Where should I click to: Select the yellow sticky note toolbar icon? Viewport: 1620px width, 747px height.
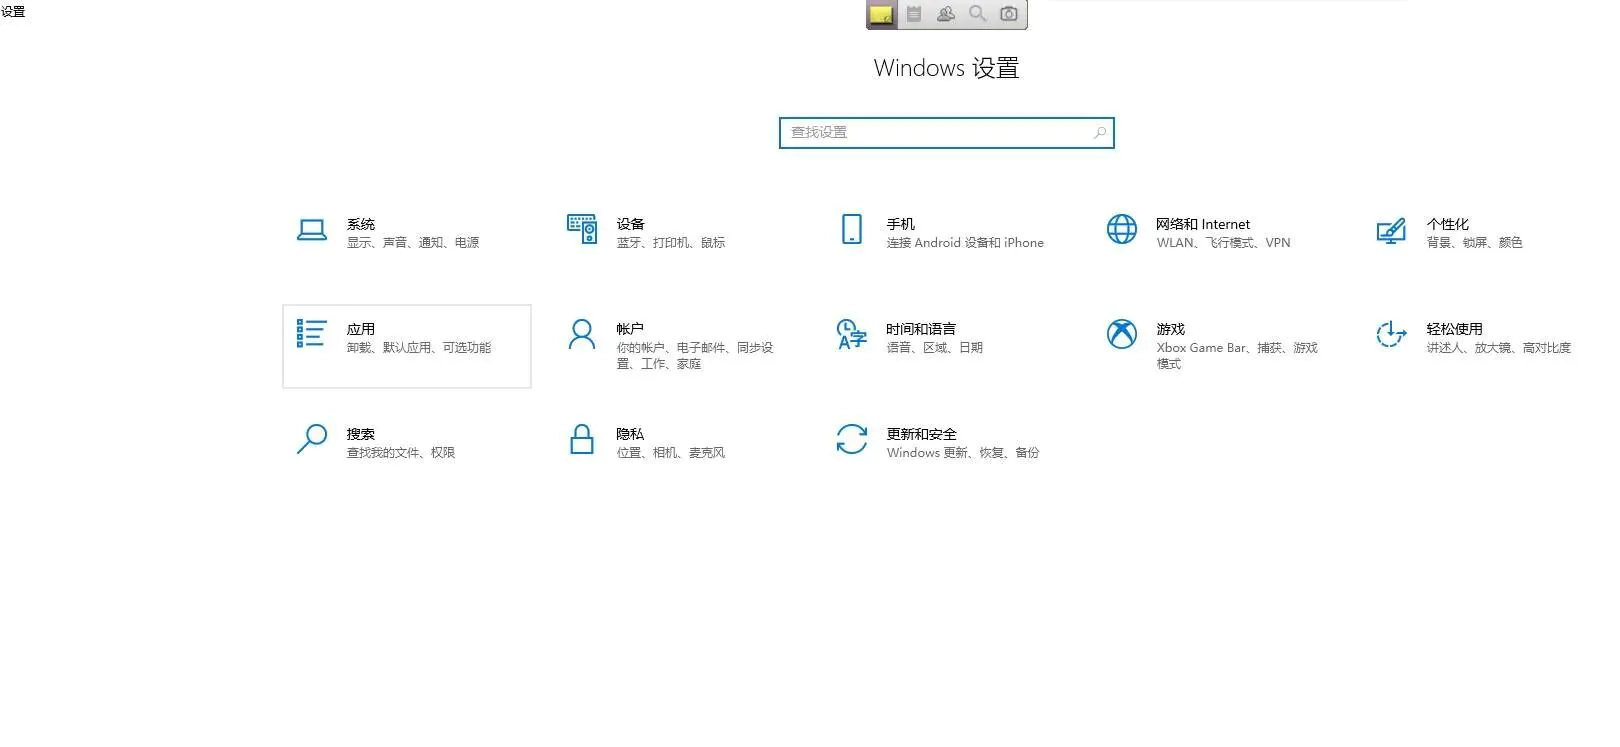[881, 14]
